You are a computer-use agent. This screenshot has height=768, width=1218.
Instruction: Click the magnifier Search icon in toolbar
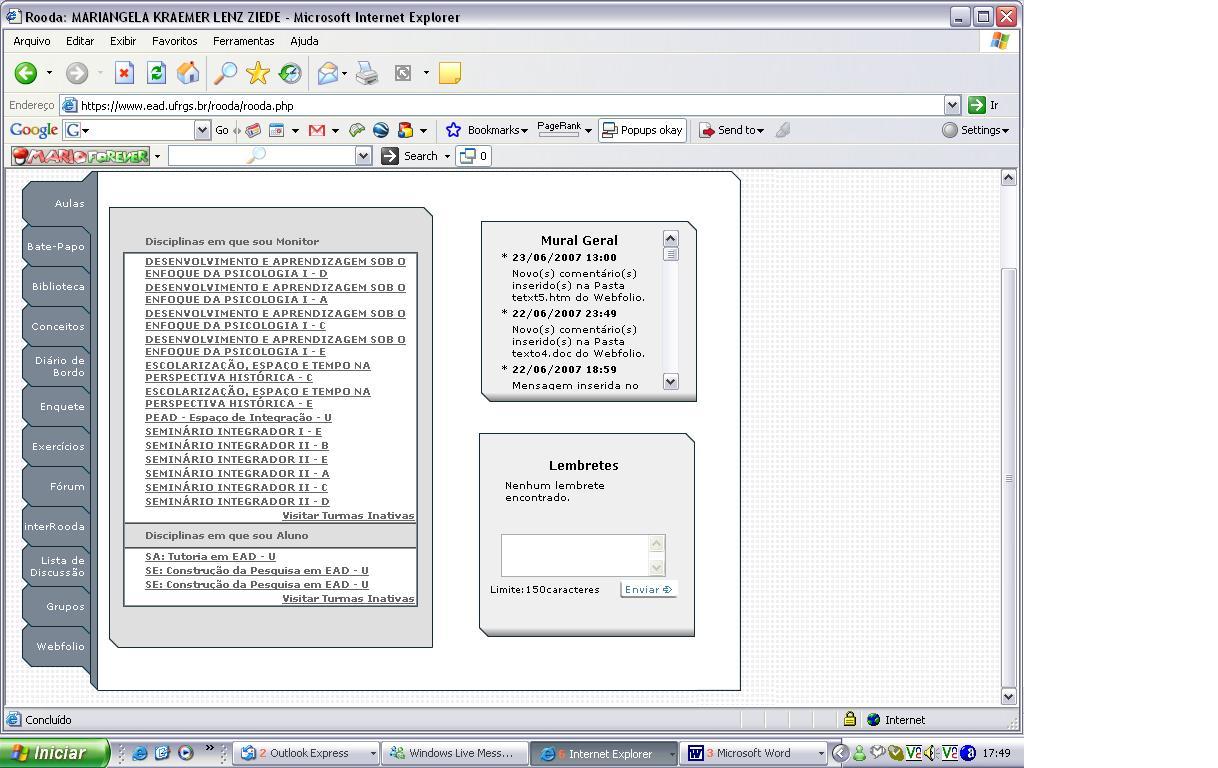coord(226,73)
